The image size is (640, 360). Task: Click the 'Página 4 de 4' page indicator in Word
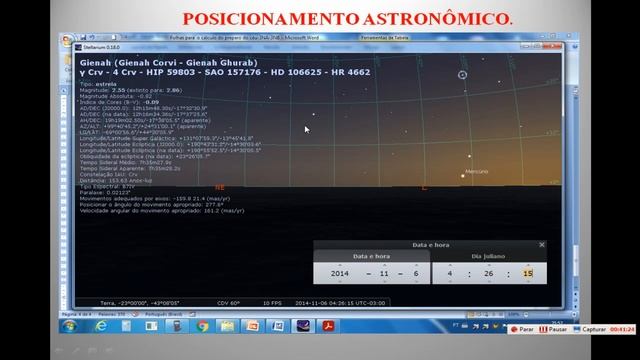(77, 314)
